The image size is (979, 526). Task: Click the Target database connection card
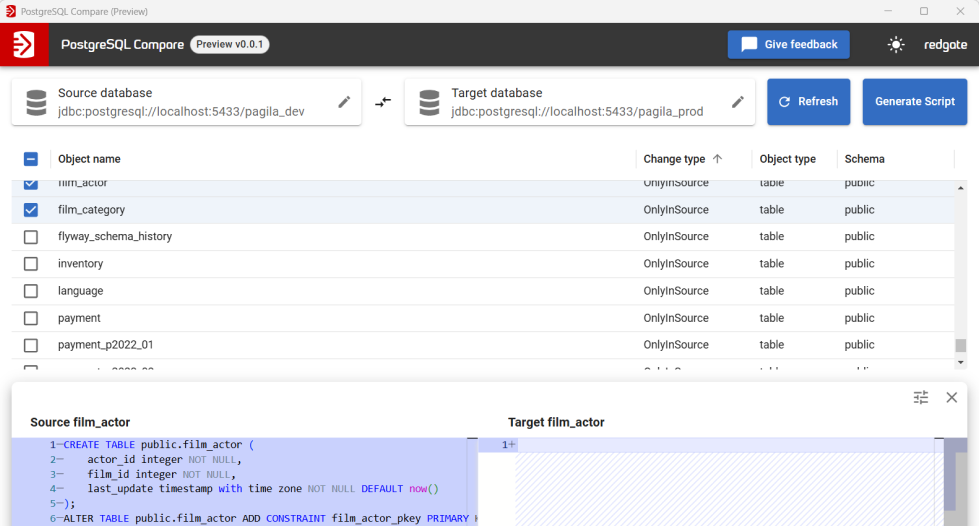tap(579, 102)
